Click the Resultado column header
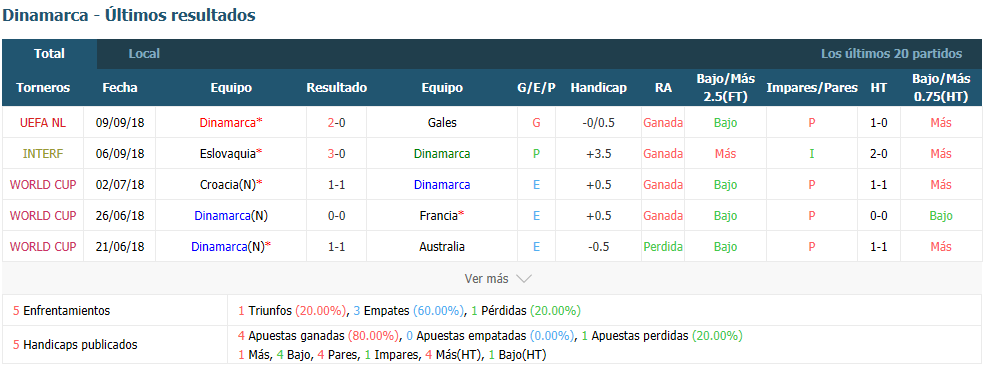Image resolution: width=986 pixels, height=365 pixels. pos(336,88)
